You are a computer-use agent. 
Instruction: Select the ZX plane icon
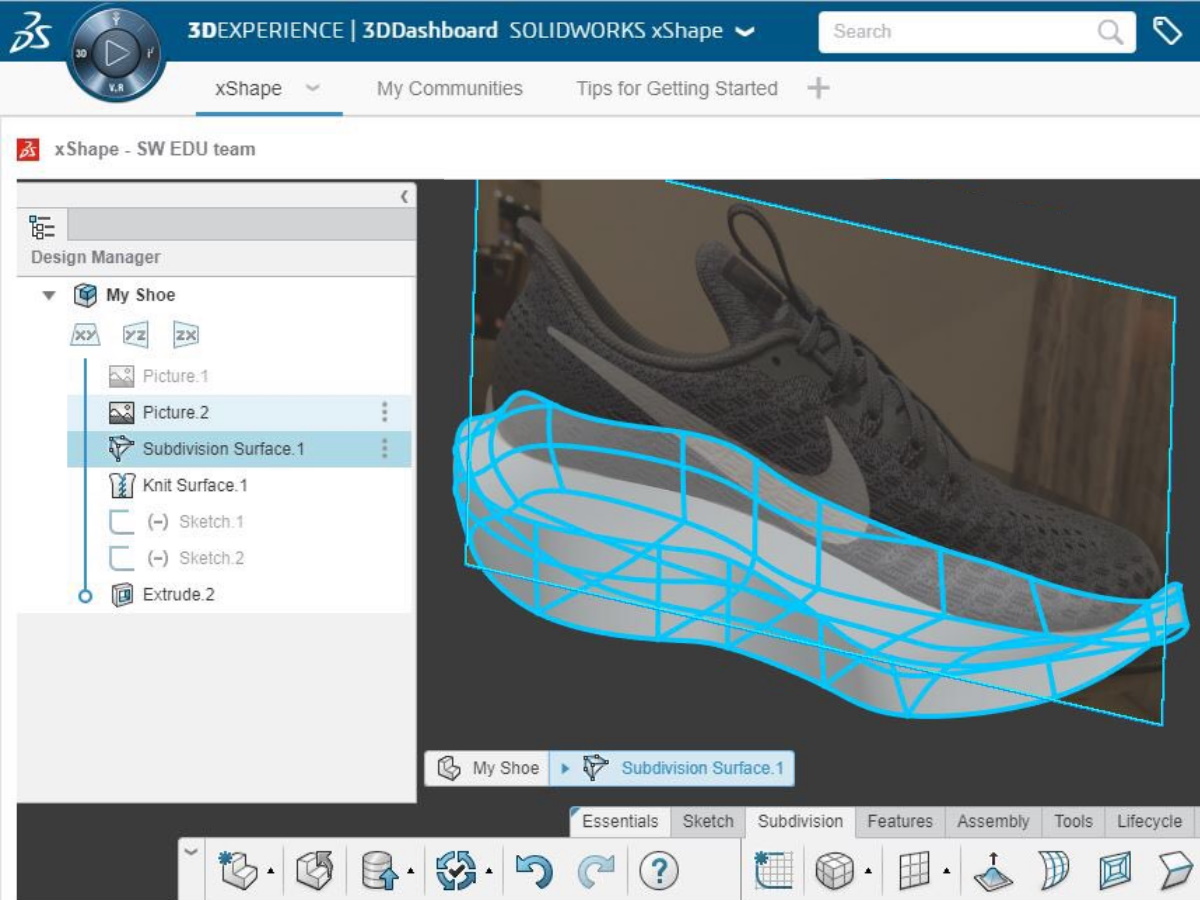(186, 335)
